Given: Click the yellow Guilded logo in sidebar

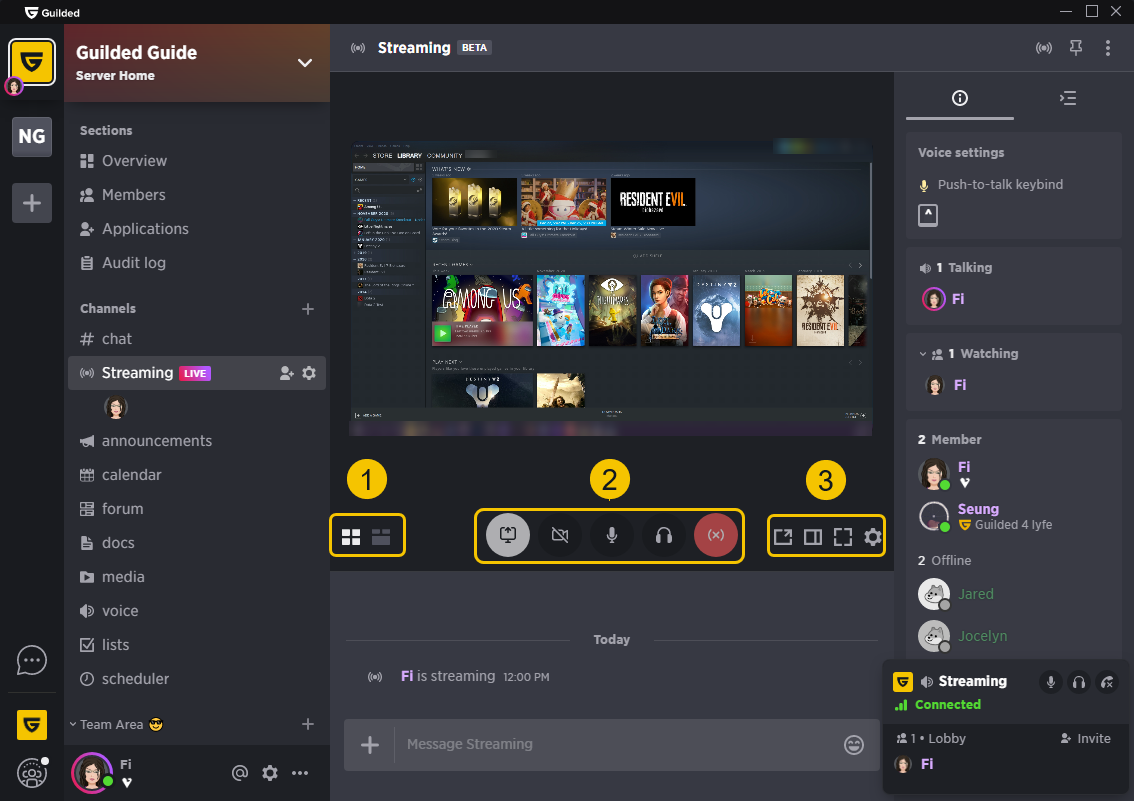Looking at the screenshot, I should [x=32, y=724].
